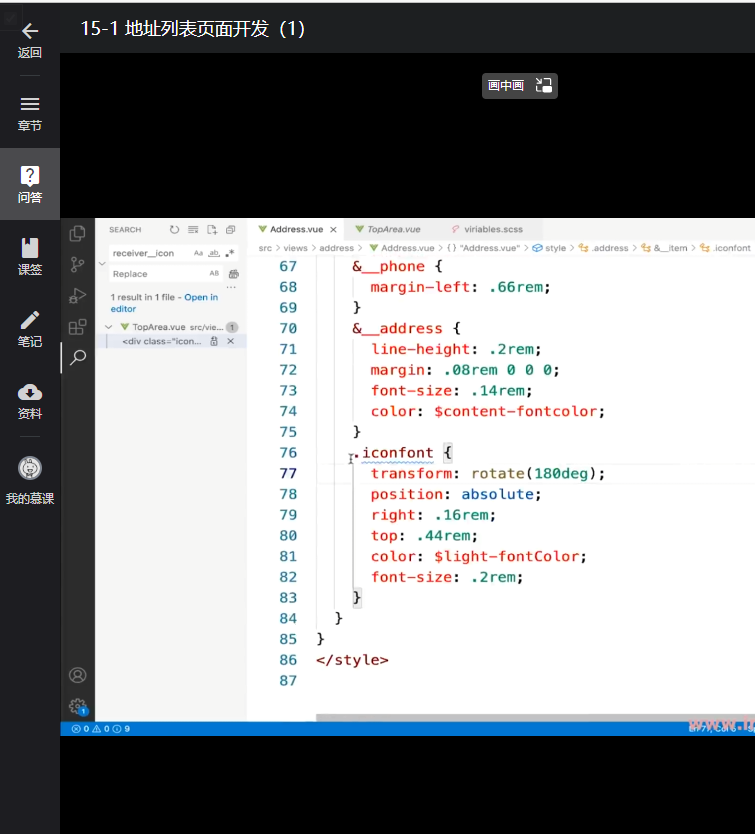
Task: Open the 章节 chapter list
Action: tap(30, 114)
